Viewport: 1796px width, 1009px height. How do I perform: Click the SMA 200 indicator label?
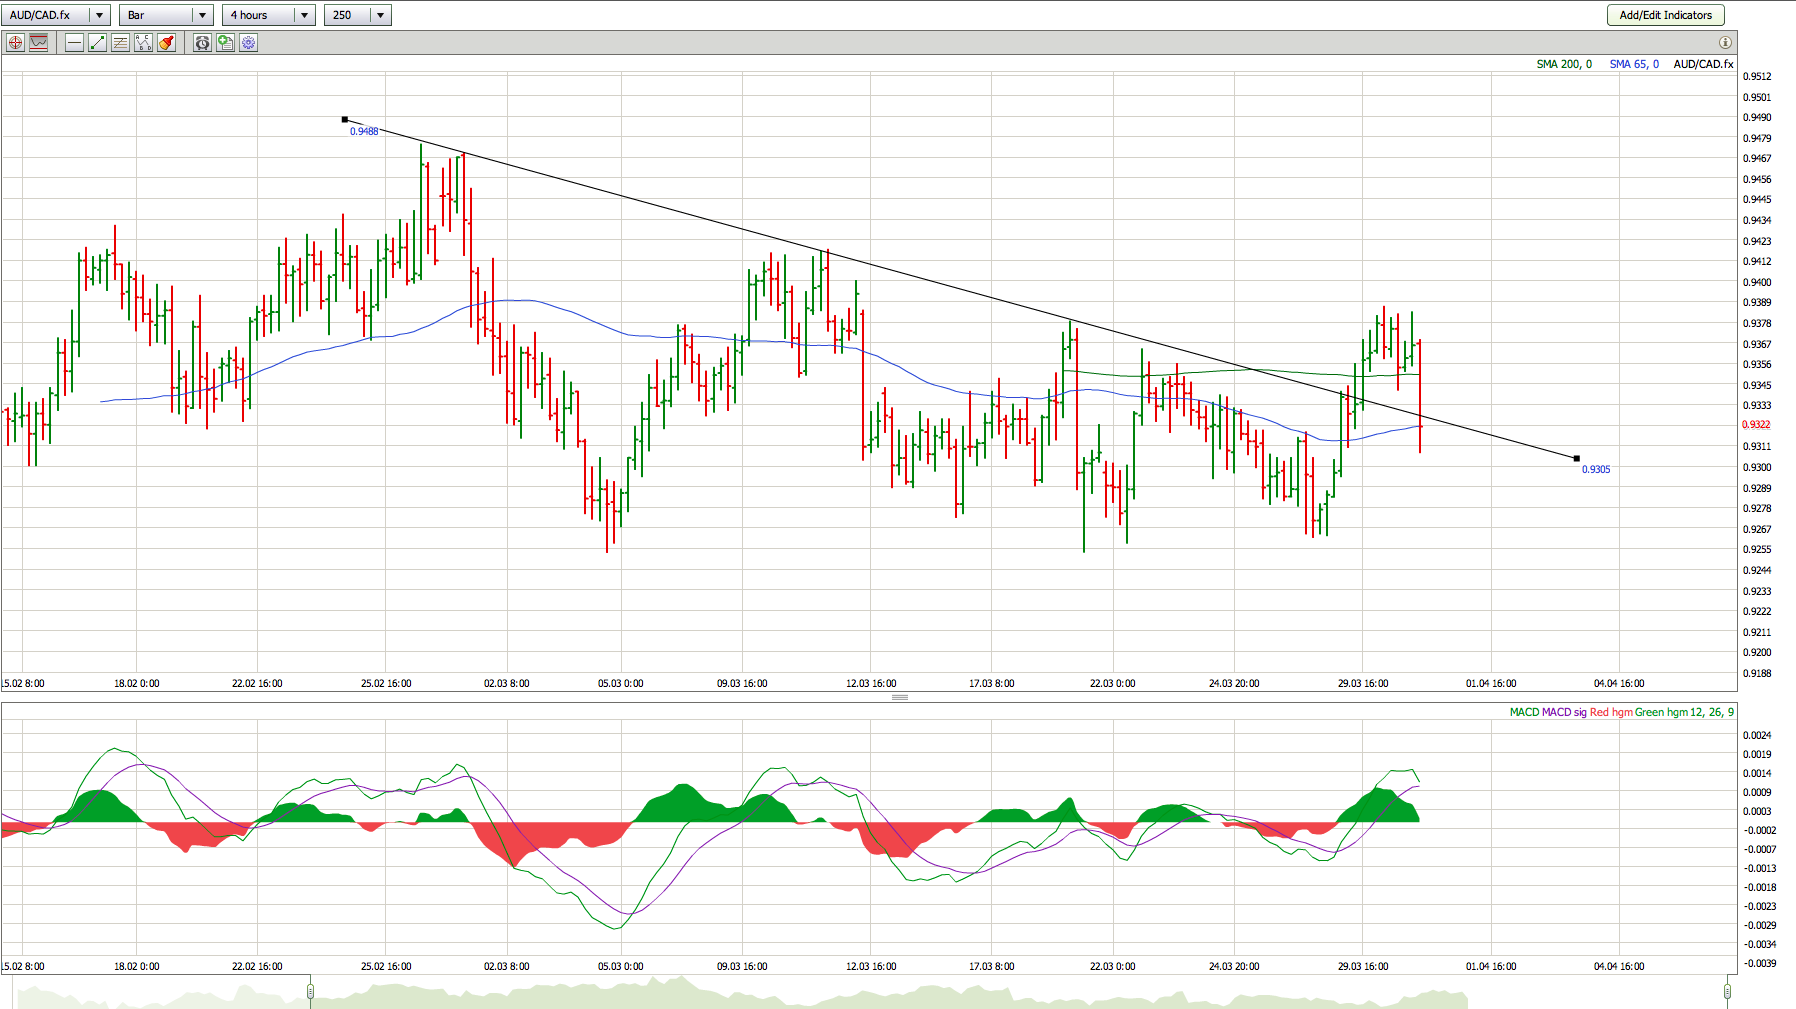tap(1564, 64)
